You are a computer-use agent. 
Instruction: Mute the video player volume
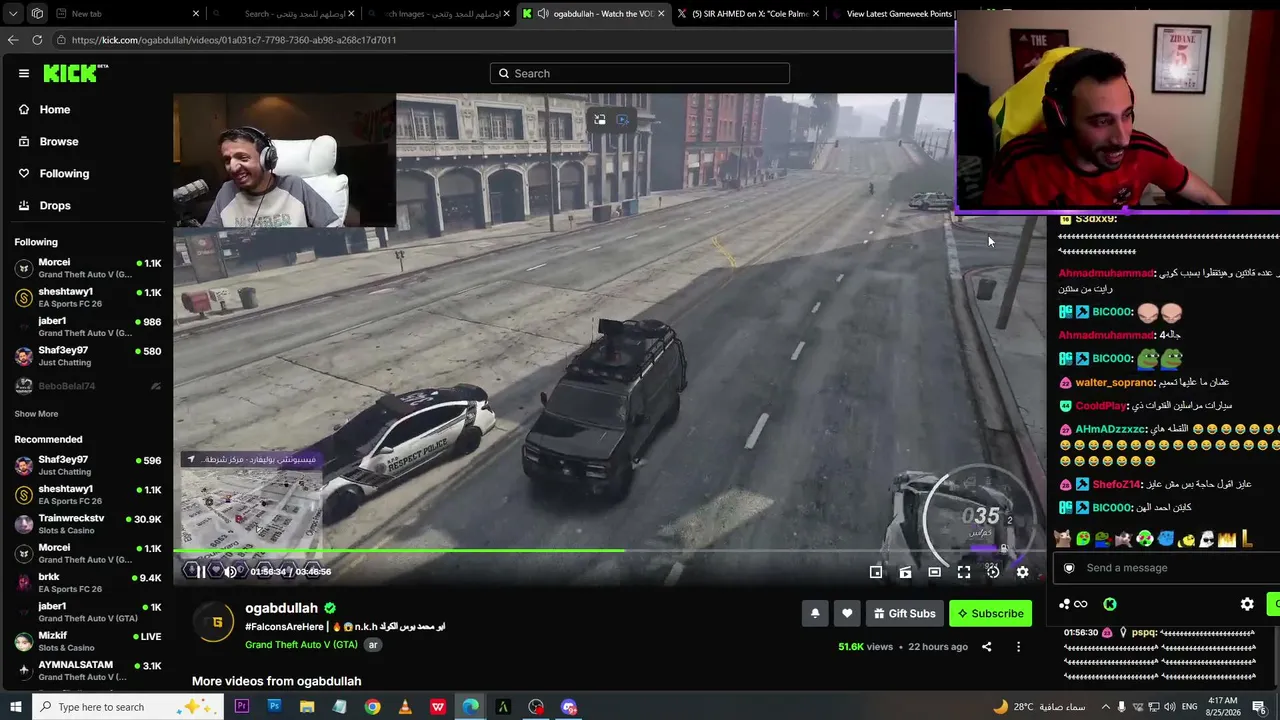[x=231, y=571]
